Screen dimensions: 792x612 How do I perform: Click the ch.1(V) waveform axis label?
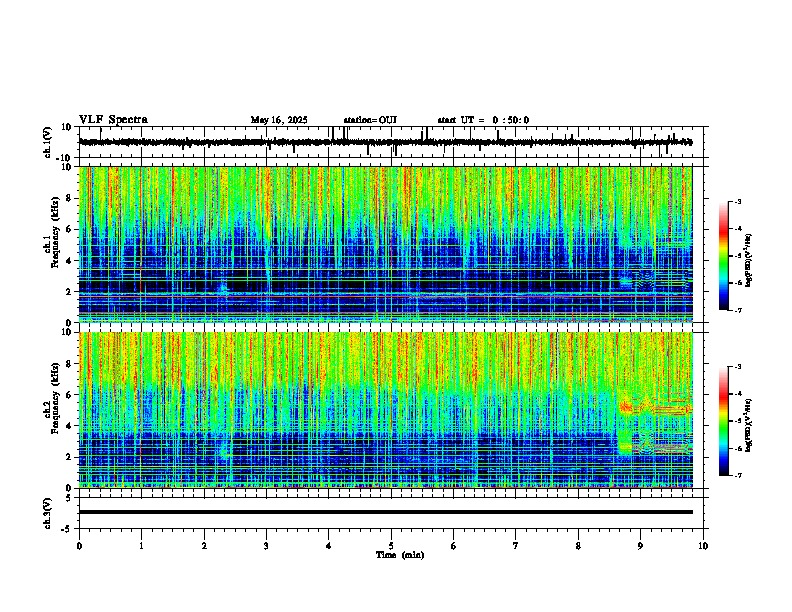pyautogui.click(x=48, y=142)
